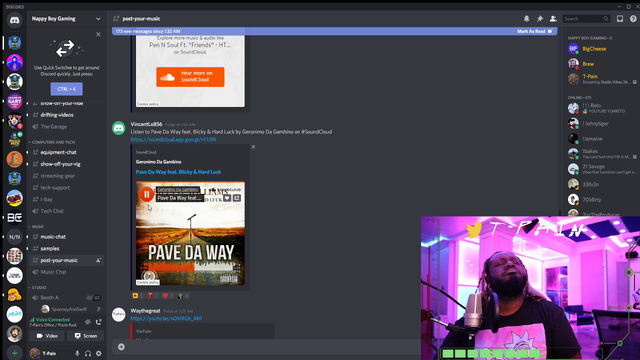The width and height of the screenshot is (640, 360).
Task: Open Geronimo Da Gambino artist name
Action: tap(158, 162)
